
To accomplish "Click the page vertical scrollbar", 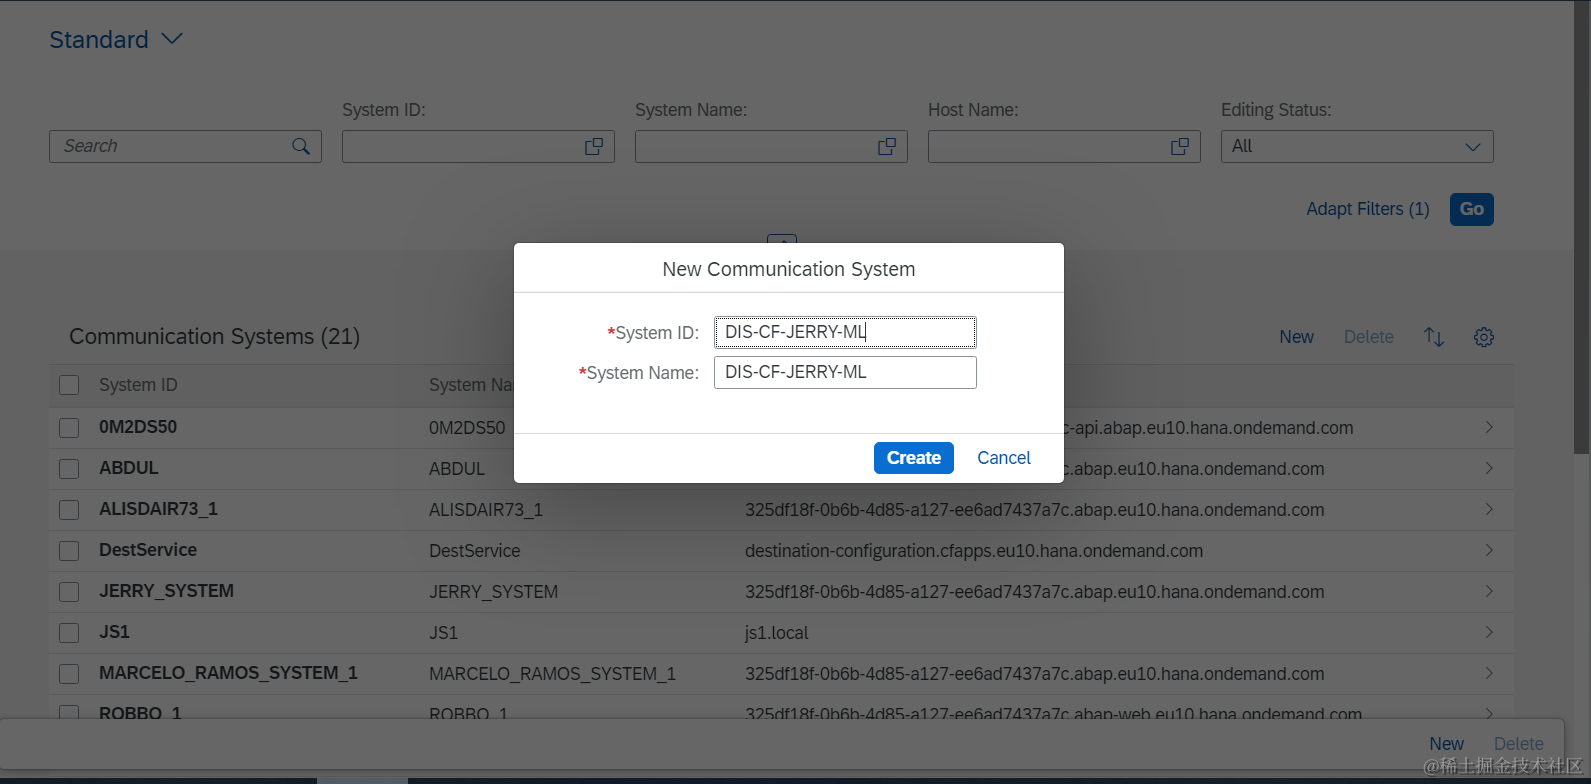I will (1581, 226).
